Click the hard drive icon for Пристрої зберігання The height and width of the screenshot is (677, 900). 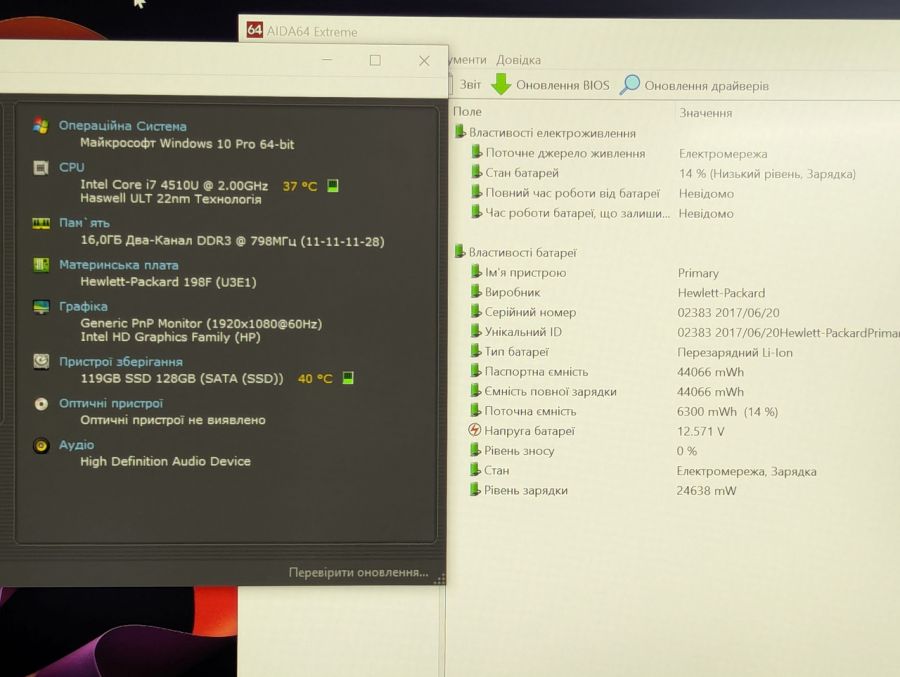(x=41, y=361)
